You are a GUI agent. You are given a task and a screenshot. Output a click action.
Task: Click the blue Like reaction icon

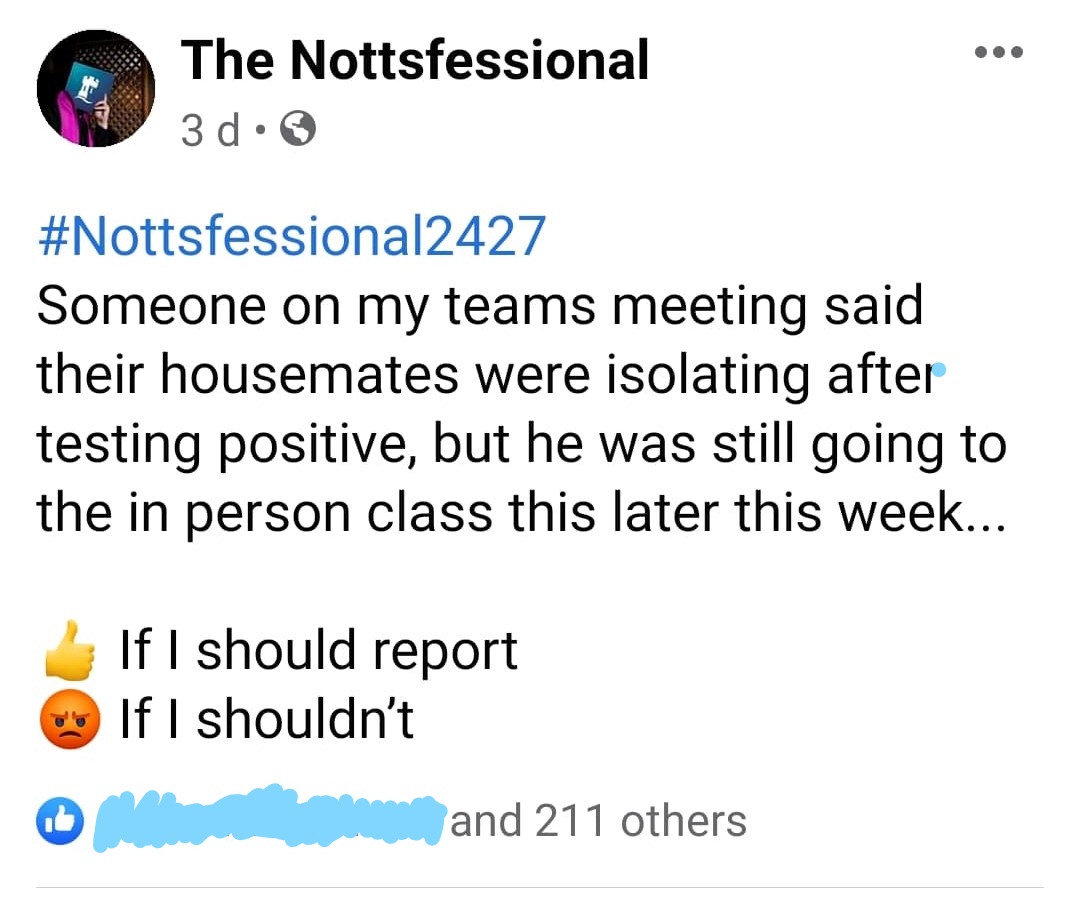click(60, 820)
